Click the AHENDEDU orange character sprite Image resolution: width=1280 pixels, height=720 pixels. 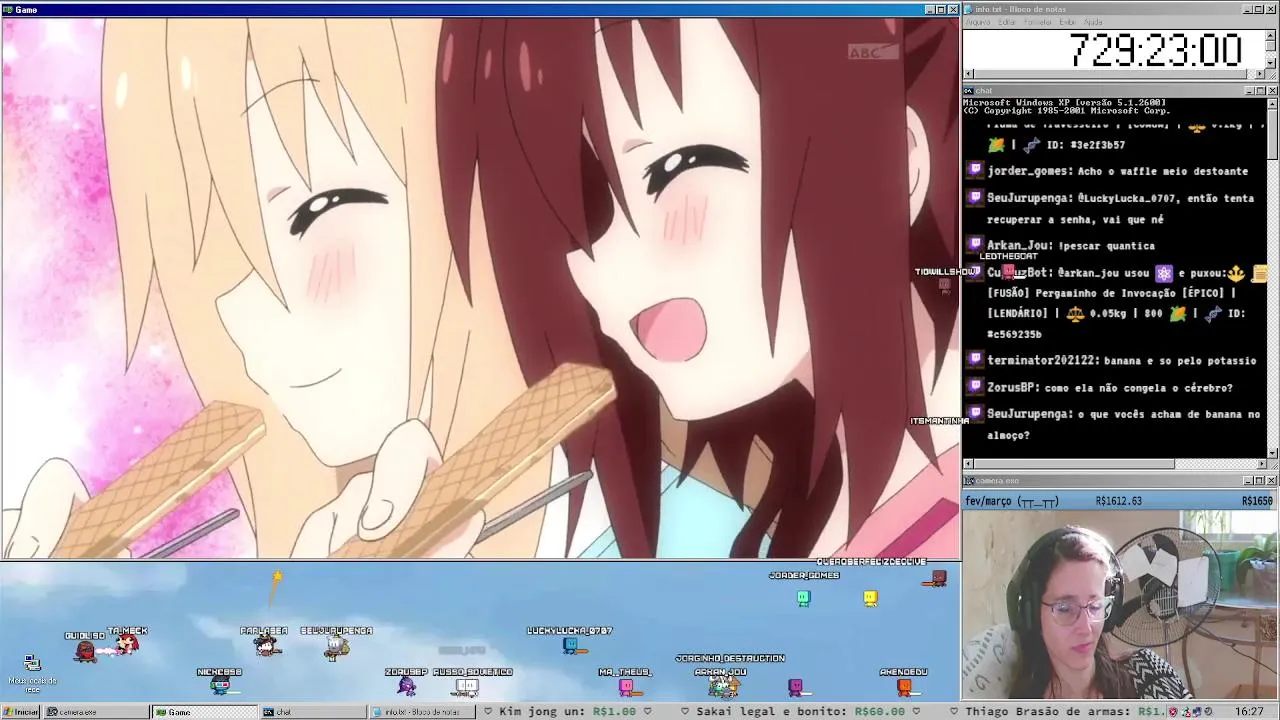(x=904, y=687)
